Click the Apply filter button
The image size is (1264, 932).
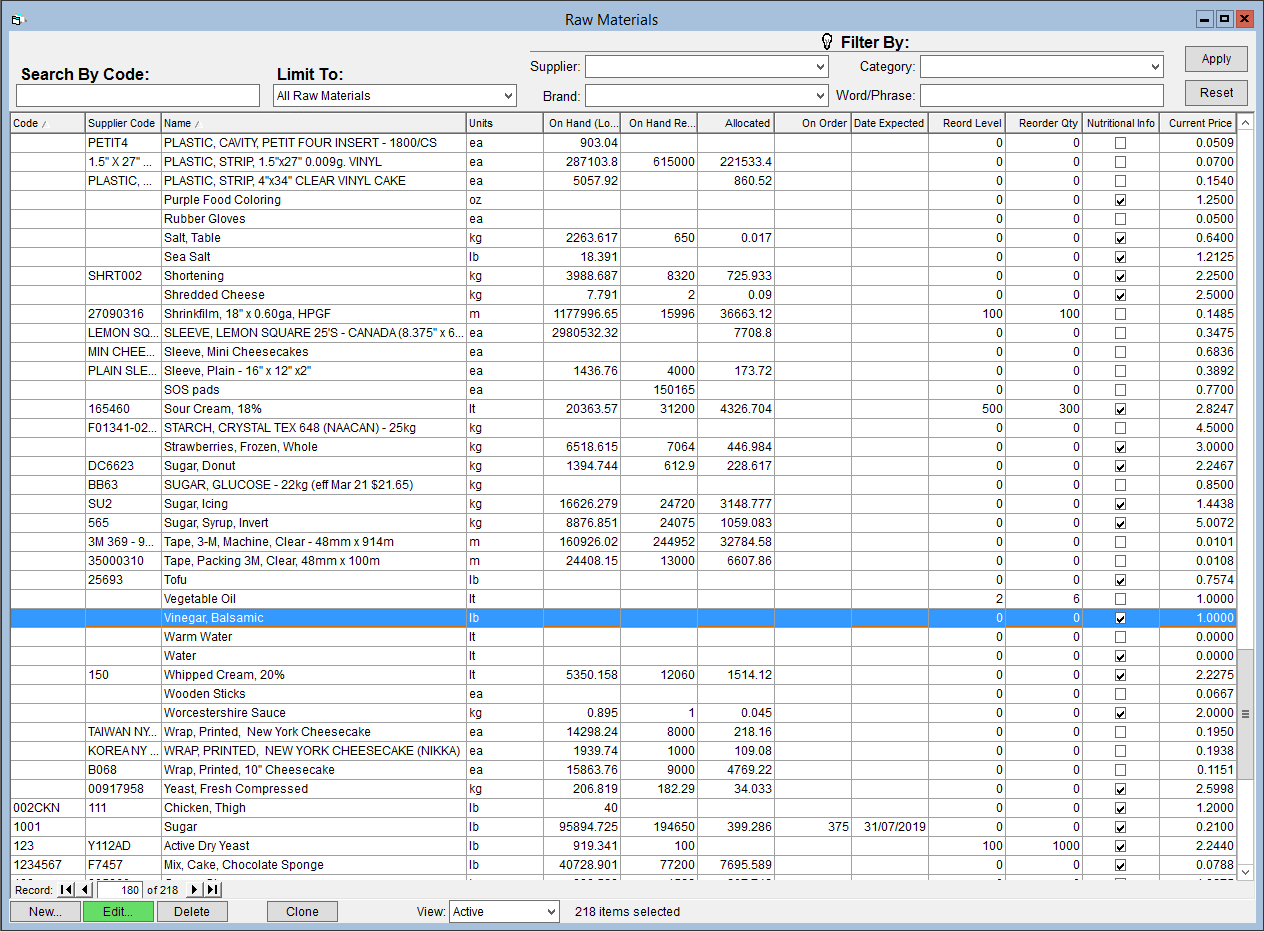tap(1216, 59)
